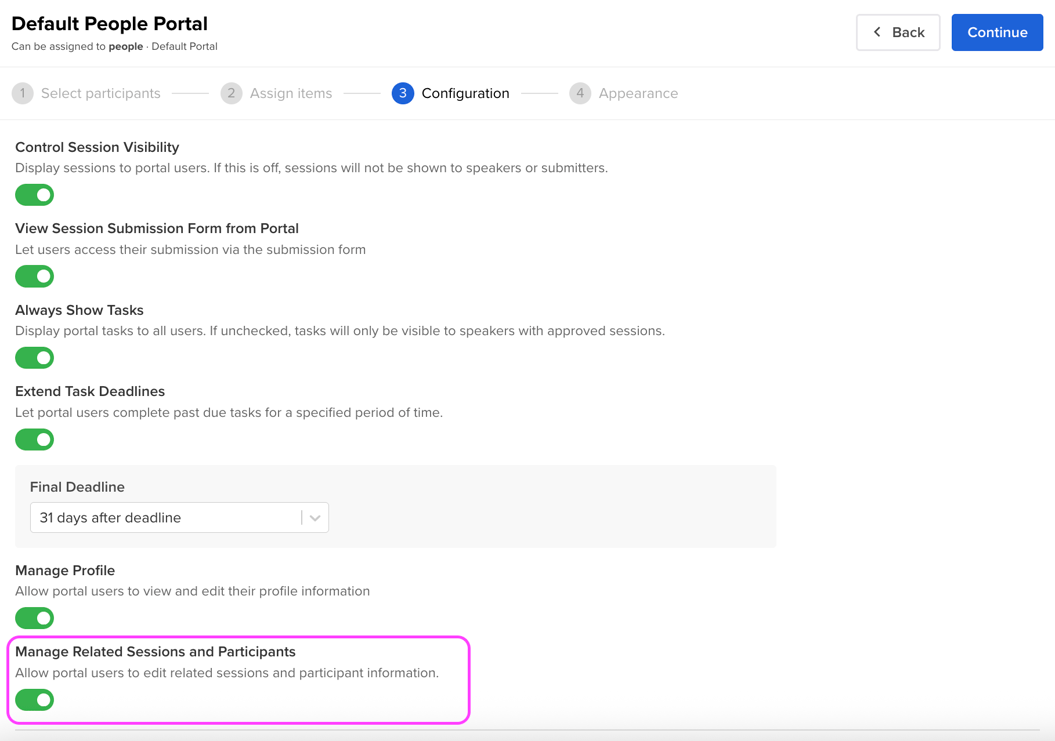
Task: Expand the Final Deadline chevron arrow
Action: (315, 518)
